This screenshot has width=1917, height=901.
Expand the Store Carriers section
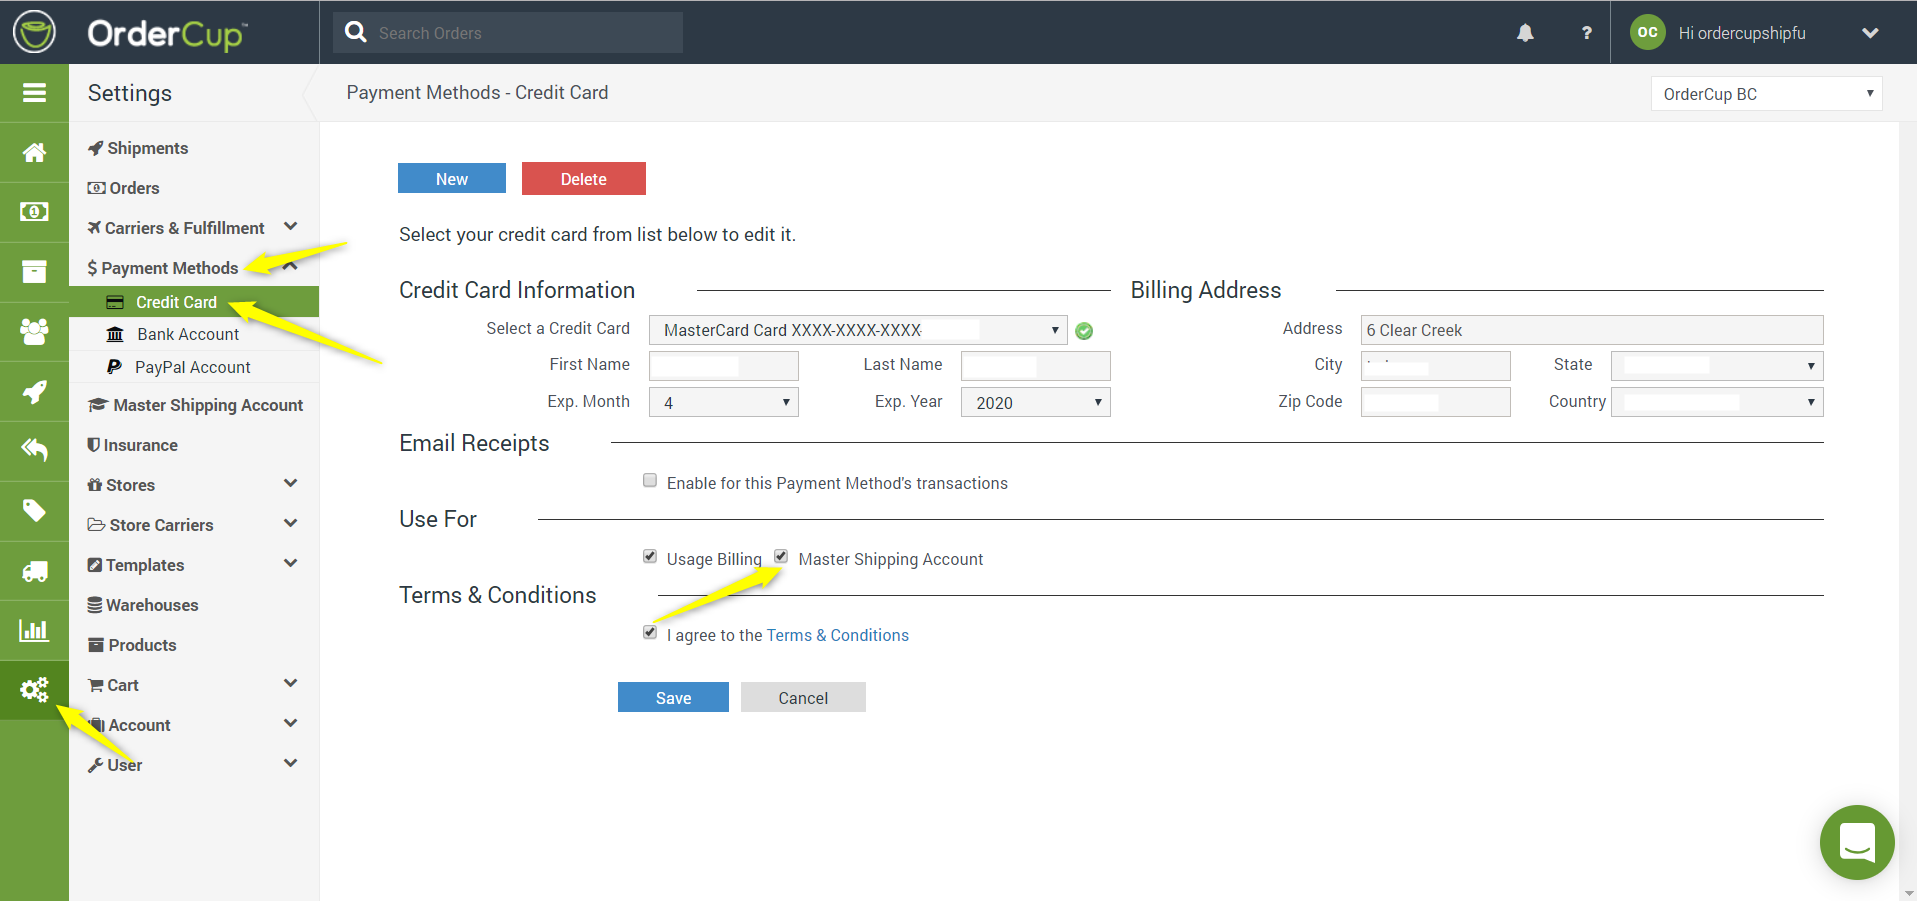click(290, 524)
